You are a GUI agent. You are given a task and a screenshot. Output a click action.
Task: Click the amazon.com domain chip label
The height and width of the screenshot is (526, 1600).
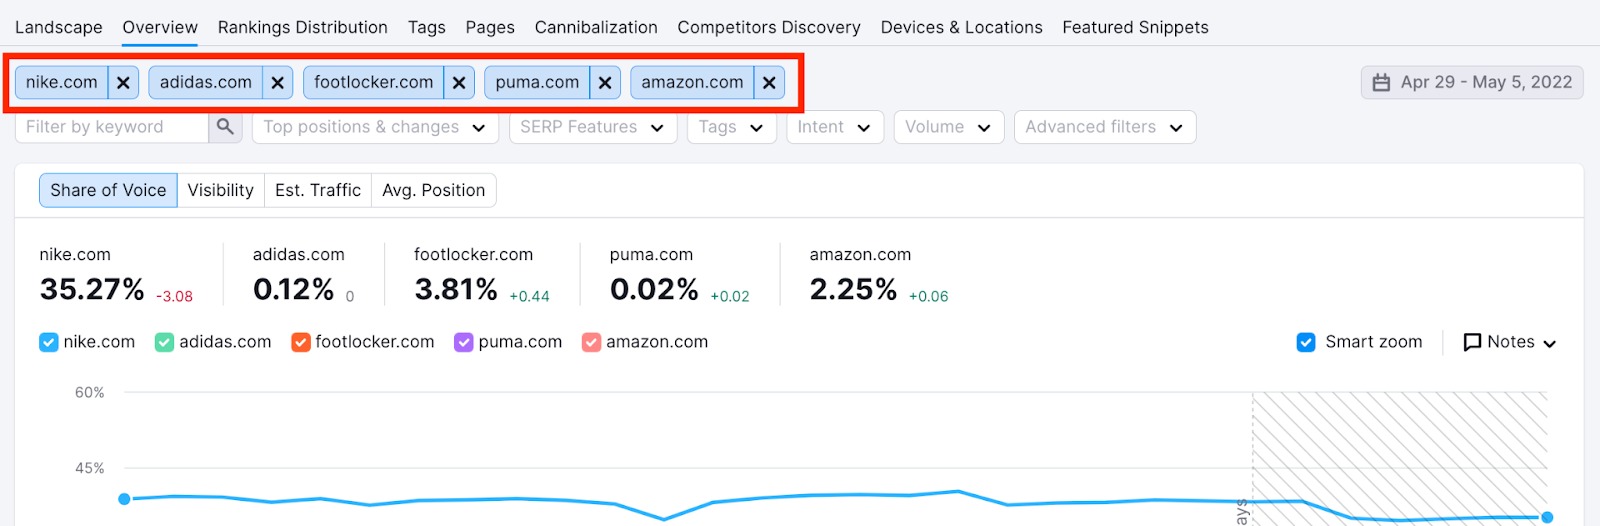click(x=692, y=83)
